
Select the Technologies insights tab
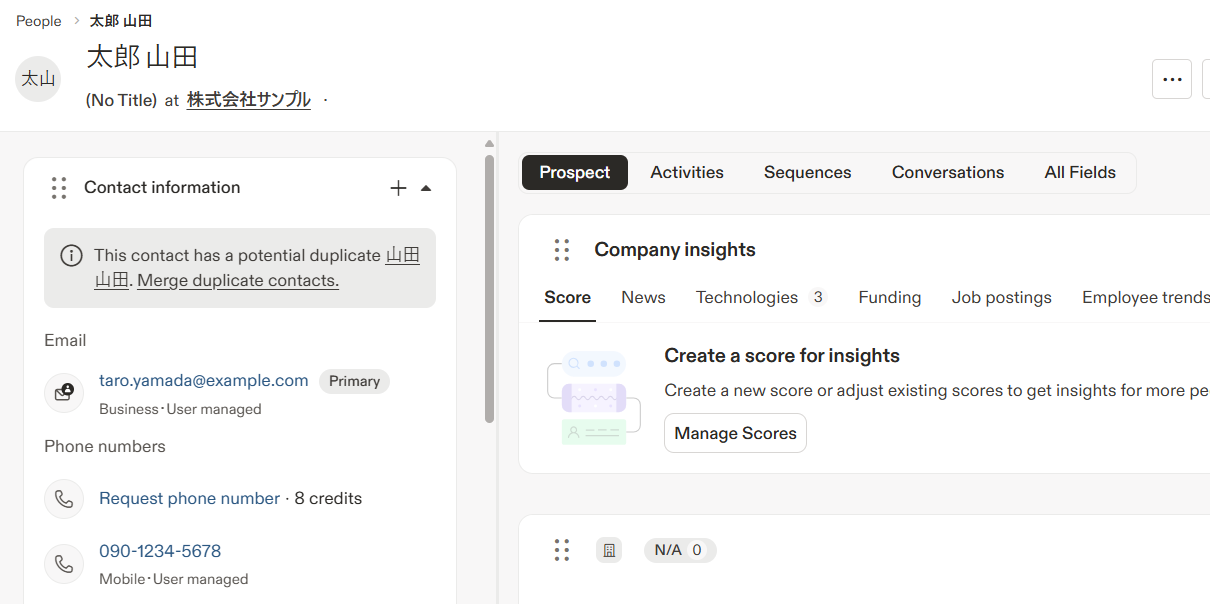tap(747, 297)
